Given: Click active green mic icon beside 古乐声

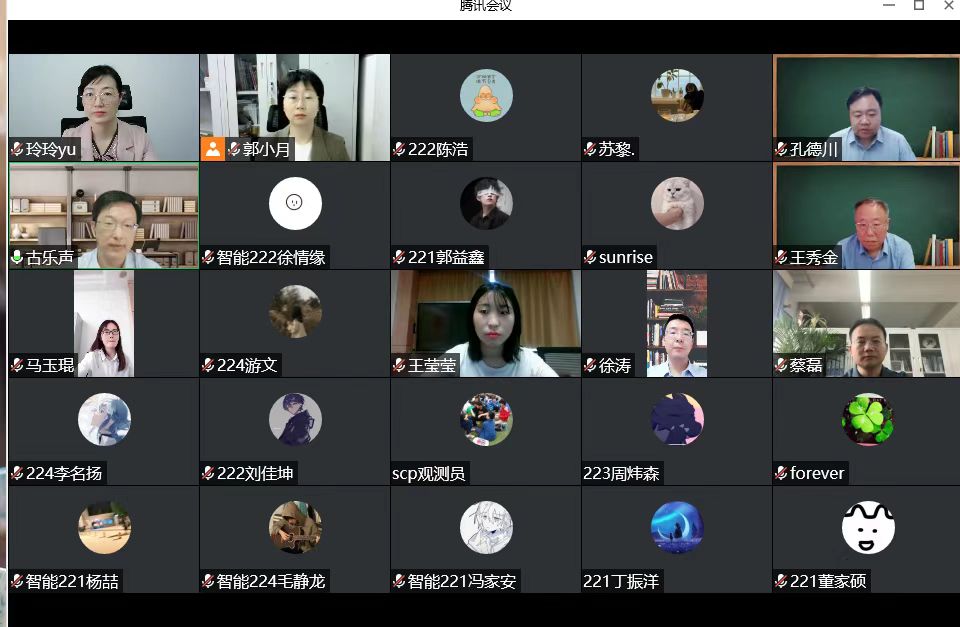Looking at the screenshot, I should [x=17, y=257].
